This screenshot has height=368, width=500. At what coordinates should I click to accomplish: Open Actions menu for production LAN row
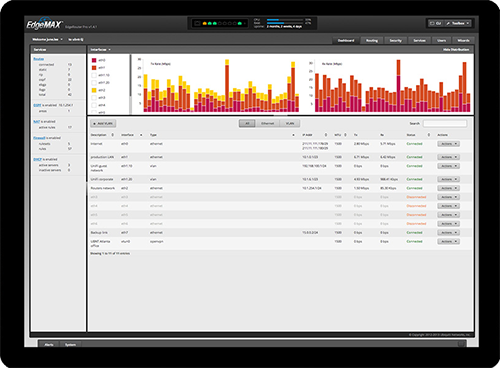coord(448,157)
